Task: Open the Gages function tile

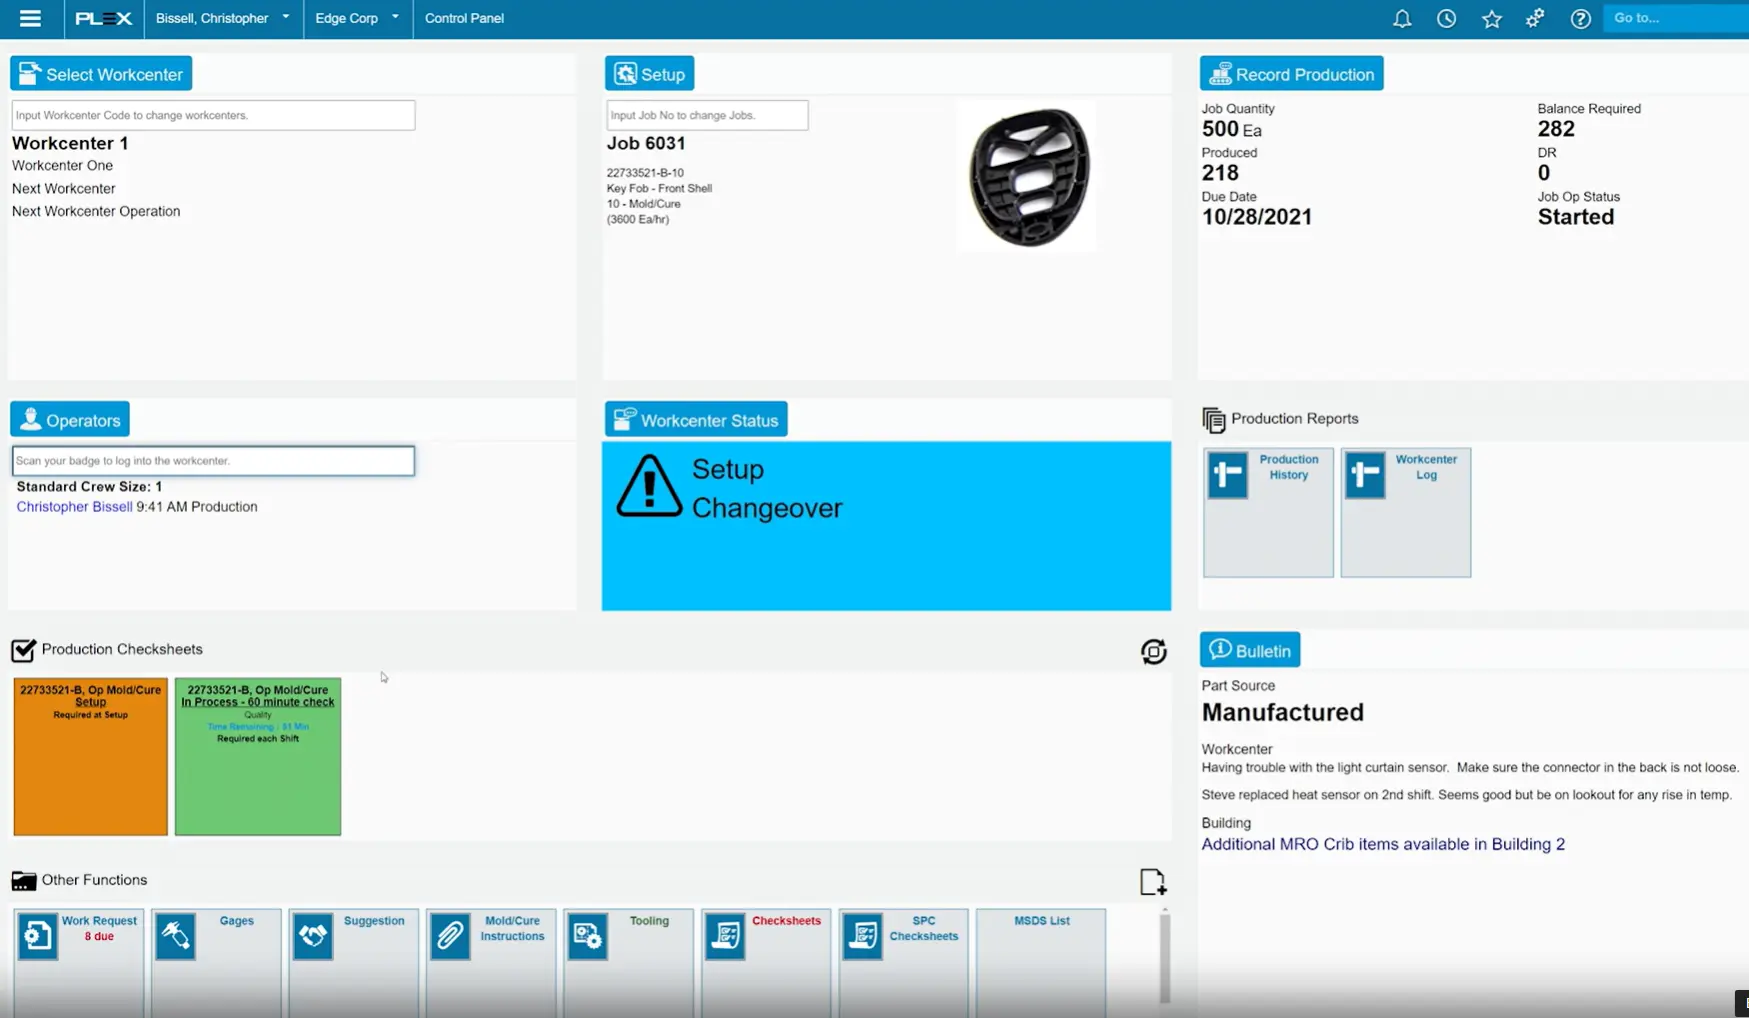Action: [216, 962]
